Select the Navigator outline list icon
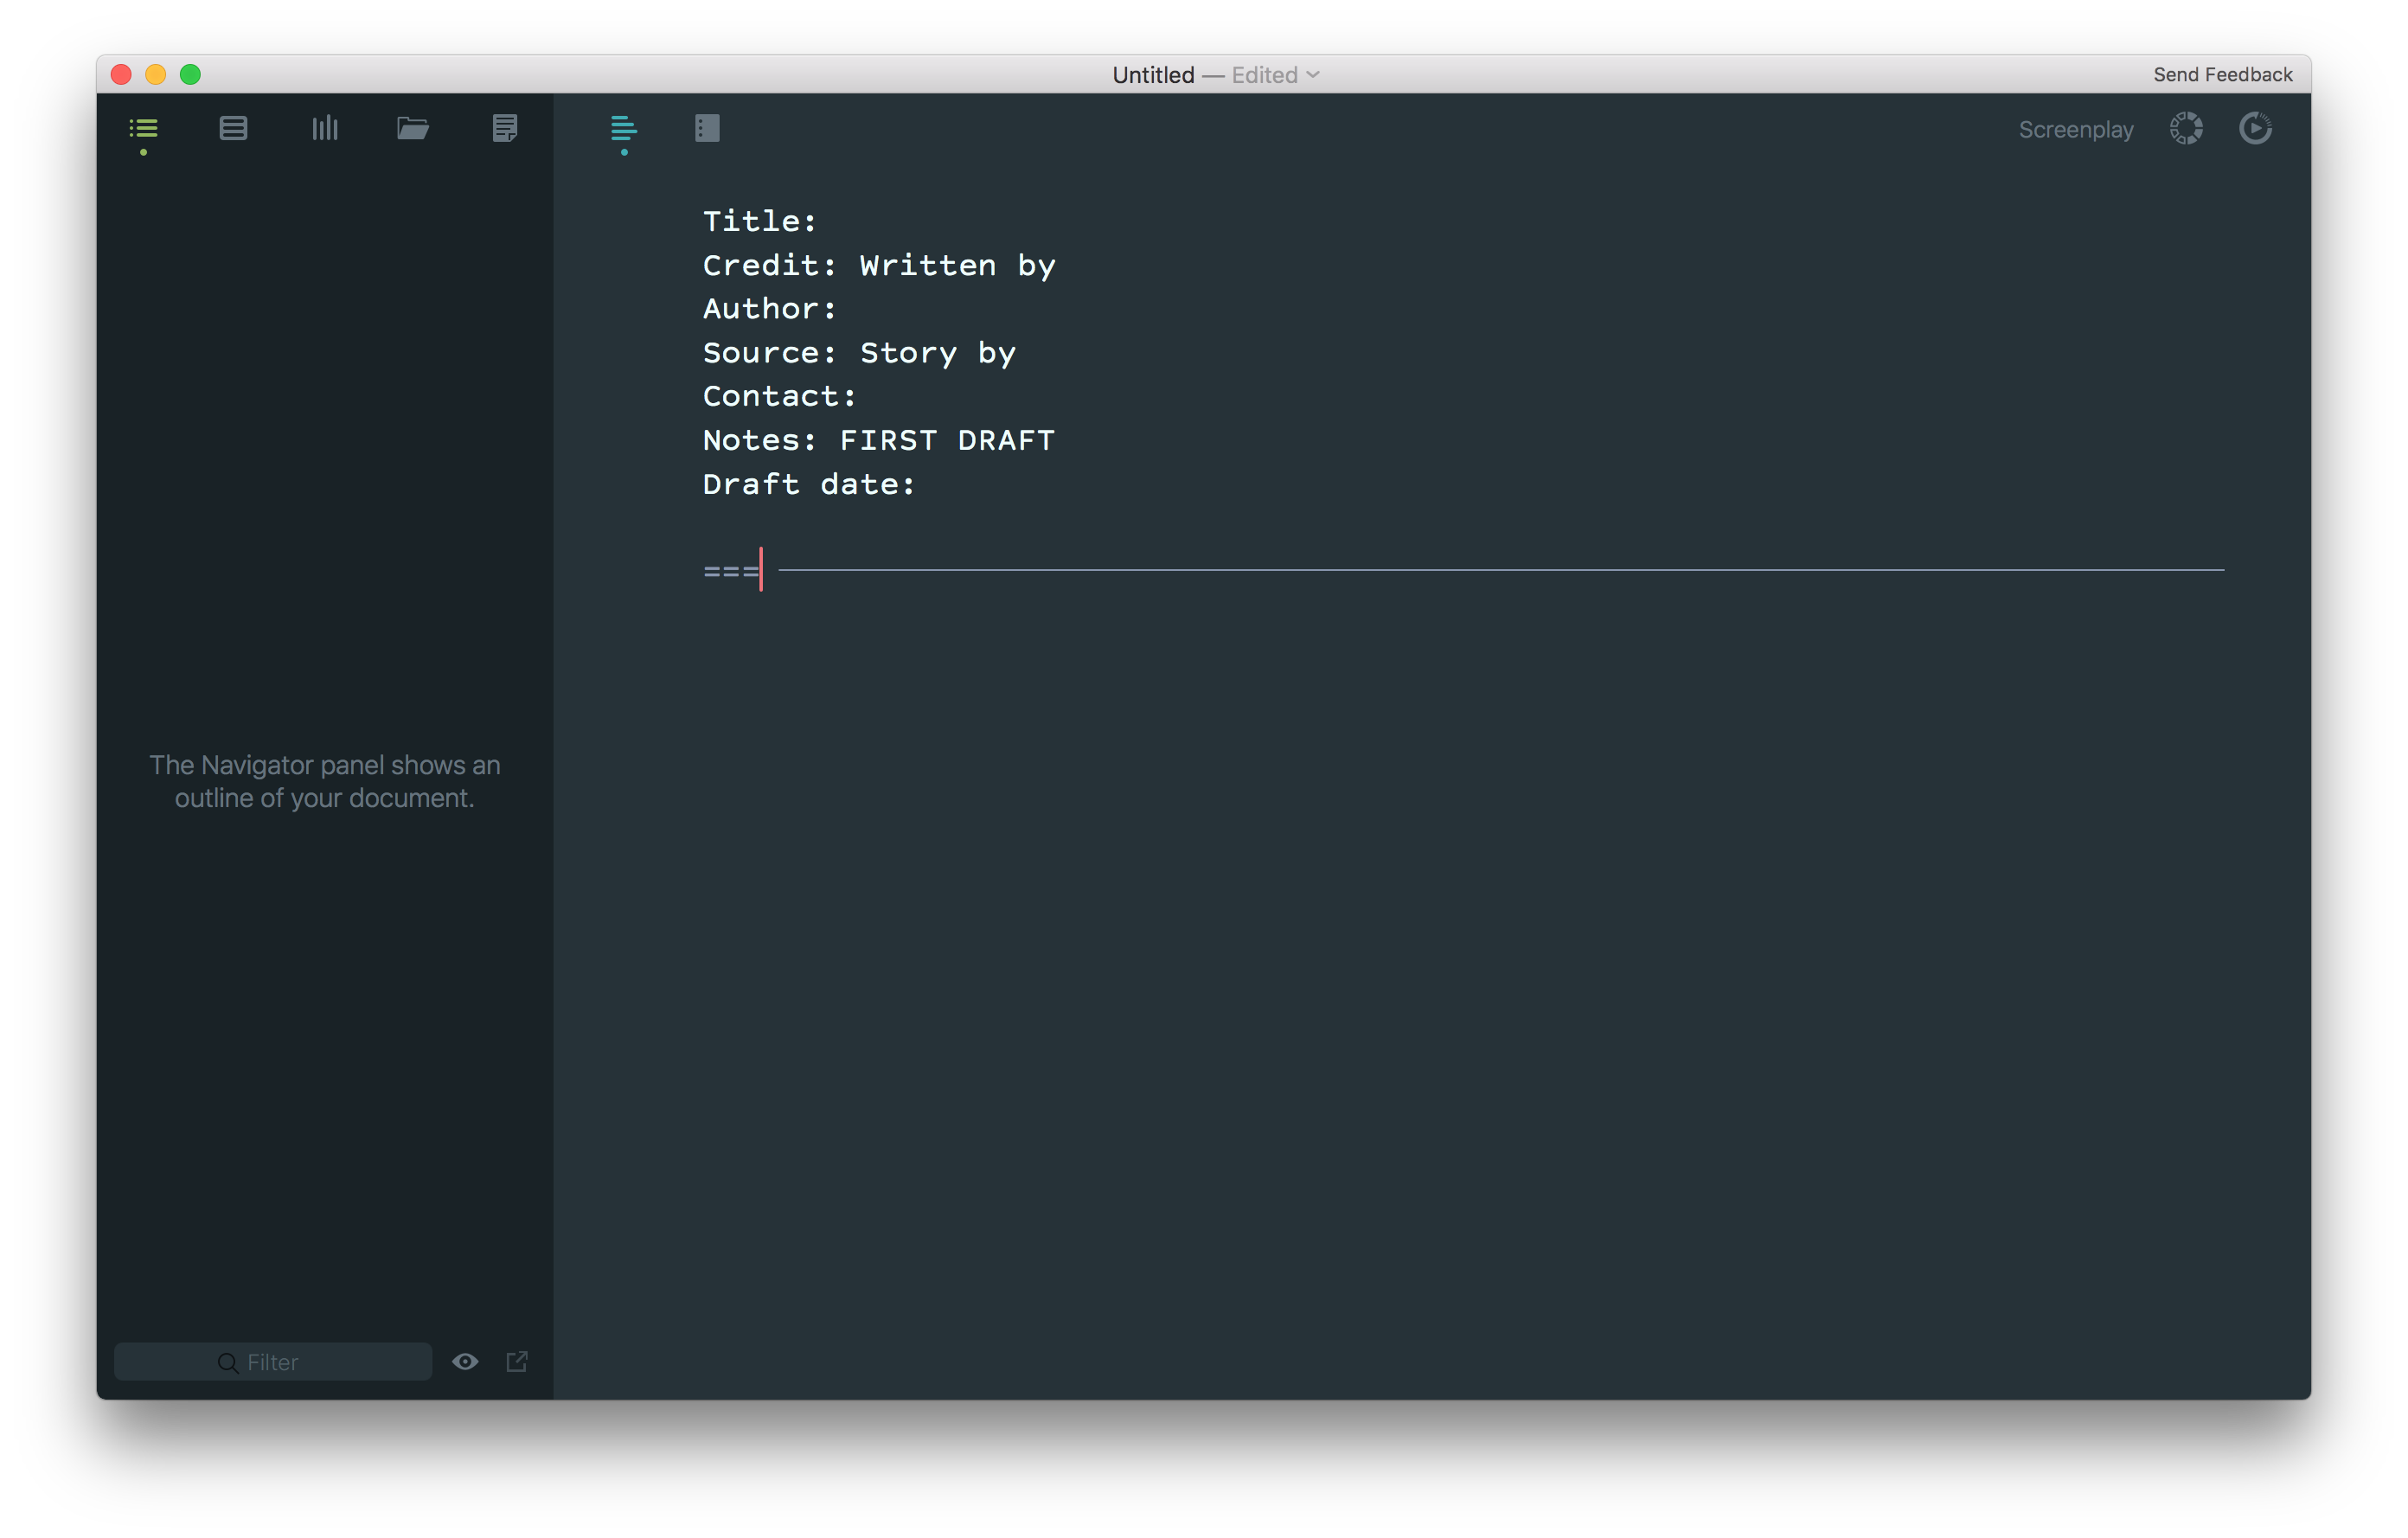This screenshot has width=2408, height=1538. (x=144, y=129)
